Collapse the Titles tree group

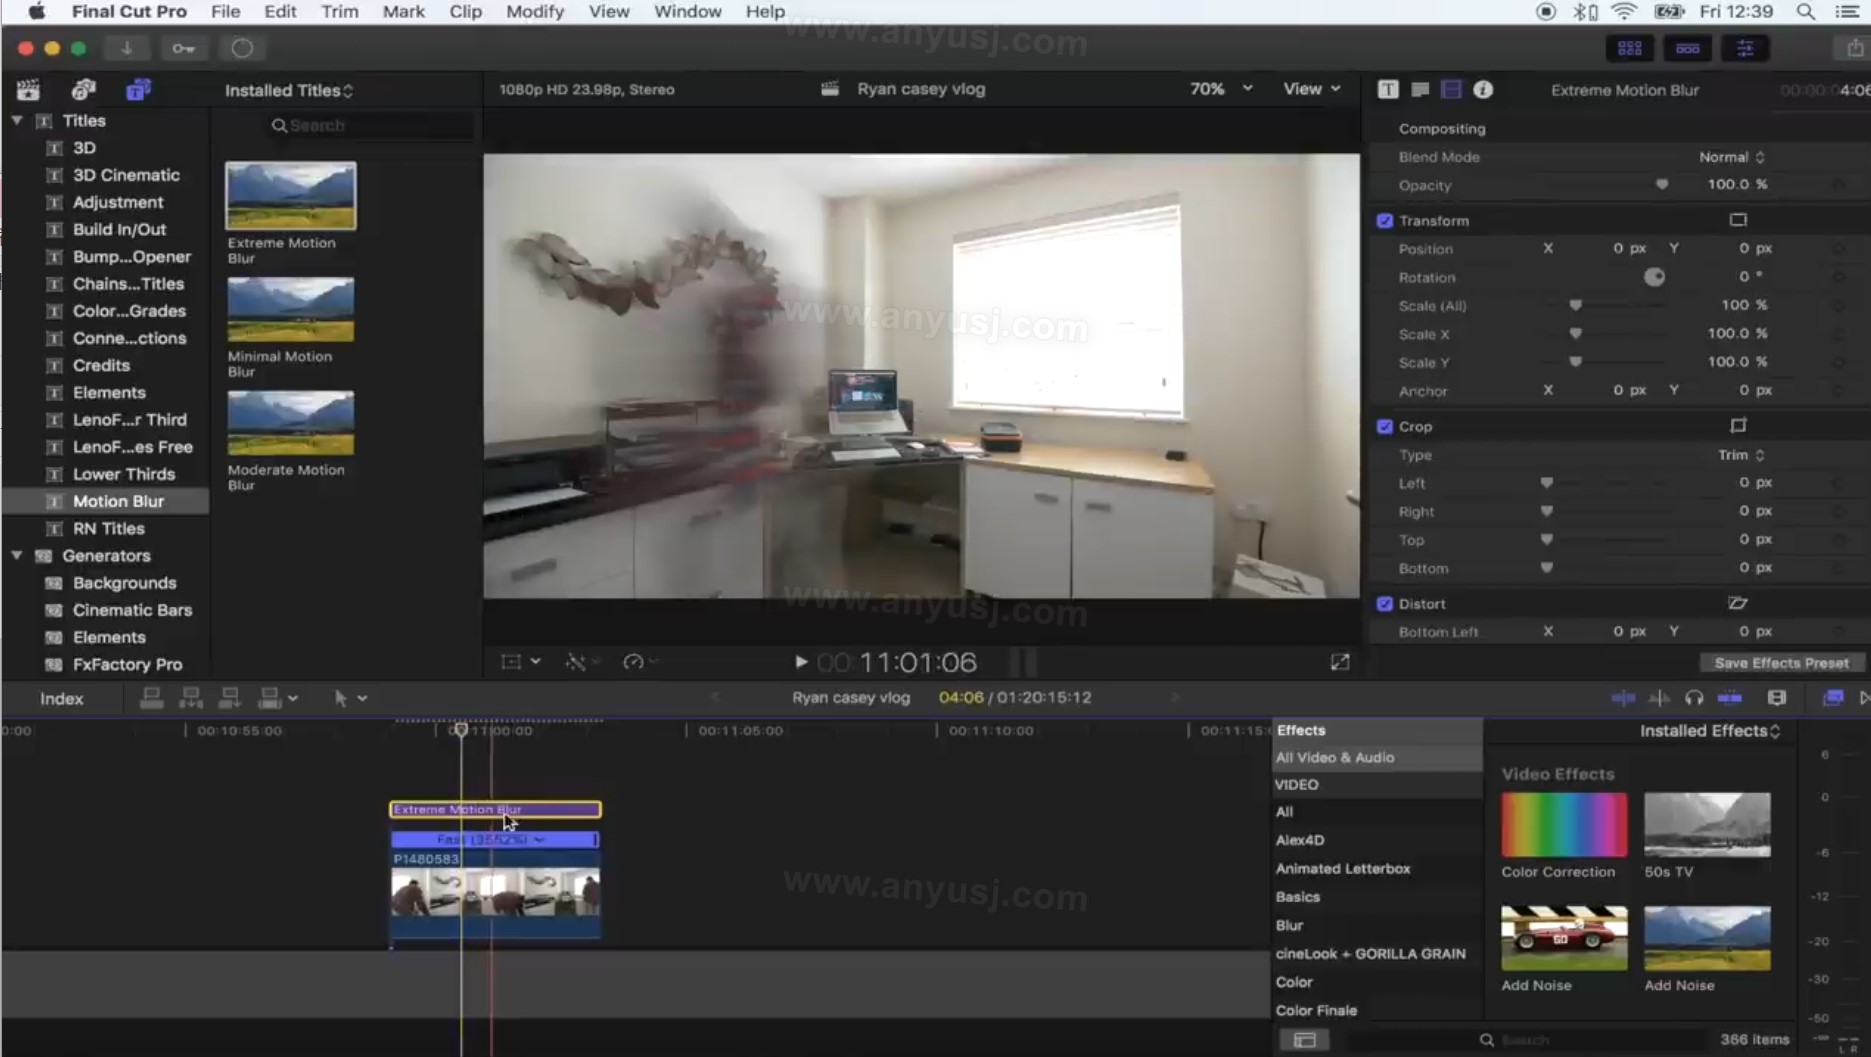click(x=17, y=120)
